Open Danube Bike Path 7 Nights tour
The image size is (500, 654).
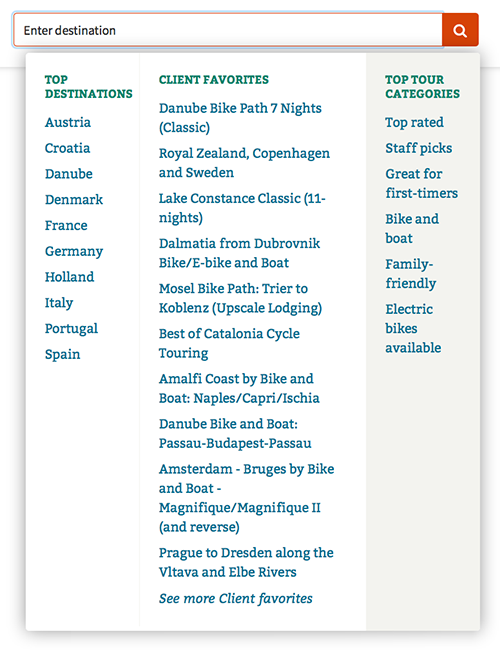(240, 118)
